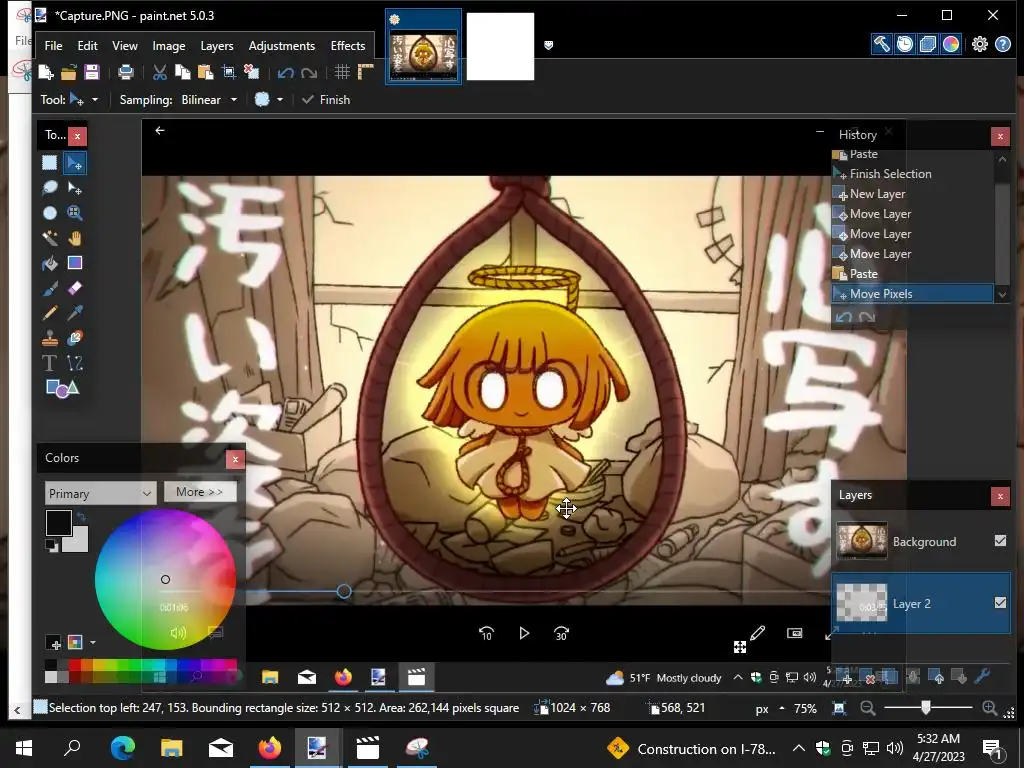Click the Open file folder icon
Viewport: 1024px width, 768px height.
click(x=69, y=72)
